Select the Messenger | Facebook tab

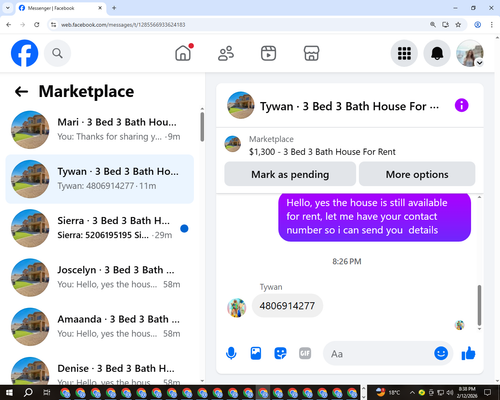click(61, 8)
